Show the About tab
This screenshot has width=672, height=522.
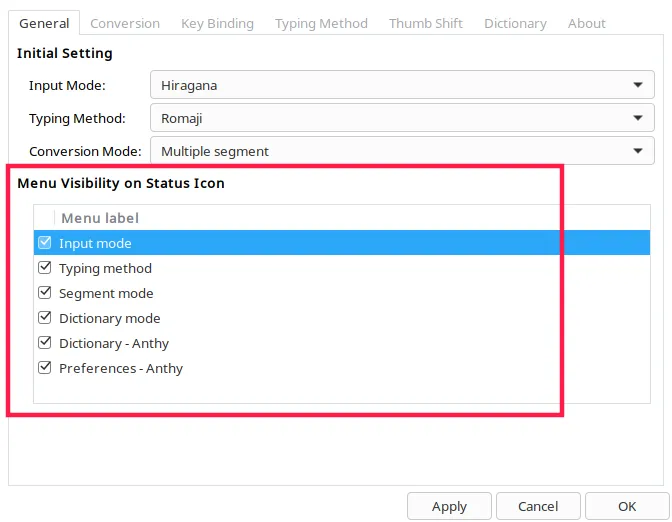click(586, 23)
